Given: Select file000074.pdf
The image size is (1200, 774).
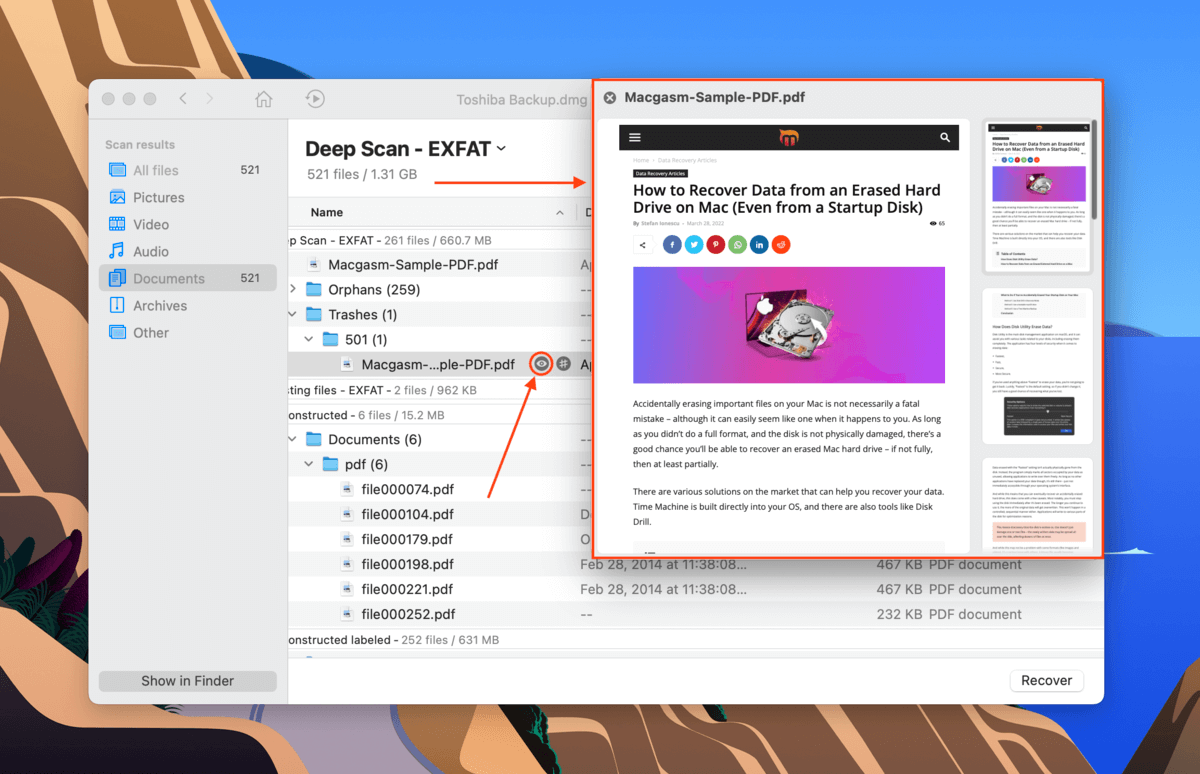Looking at the screenshot, I should pos(407,489).
